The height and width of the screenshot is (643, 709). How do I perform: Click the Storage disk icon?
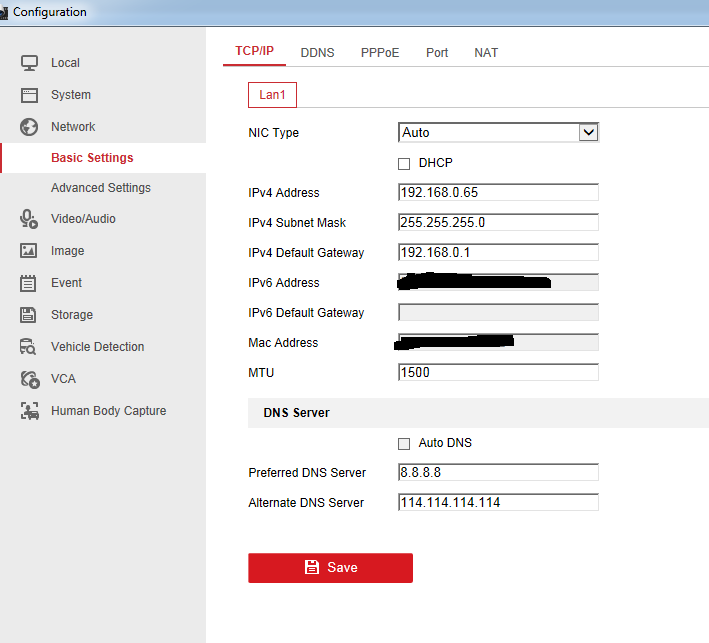pos(29,315)
